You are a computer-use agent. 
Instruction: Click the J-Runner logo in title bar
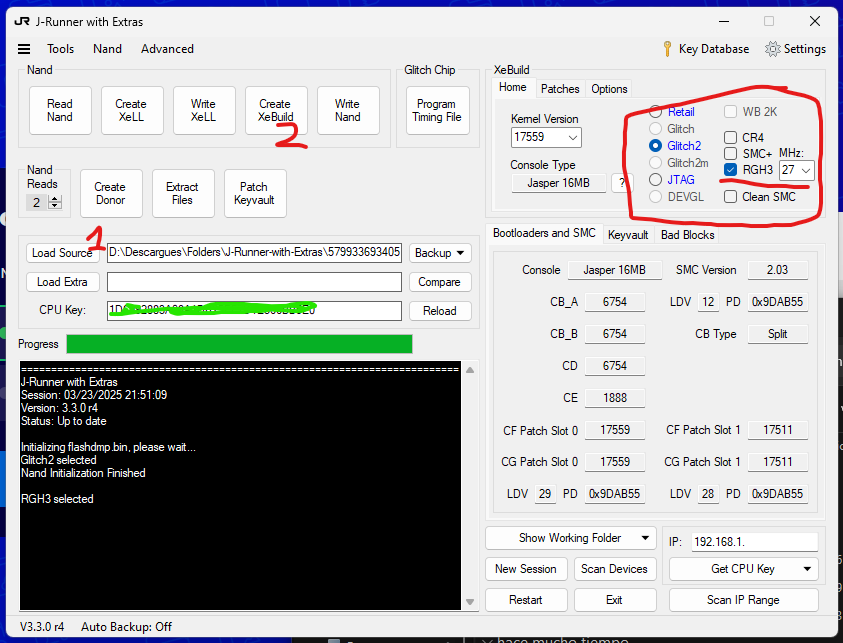coord(22,22)
